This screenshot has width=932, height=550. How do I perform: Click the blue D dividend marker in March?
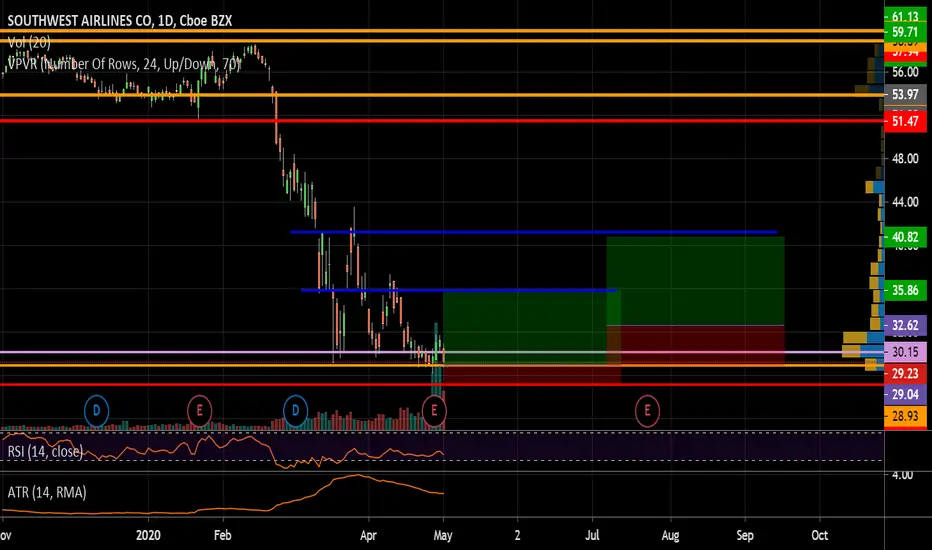pyautogui.click(x=295, y=411)
